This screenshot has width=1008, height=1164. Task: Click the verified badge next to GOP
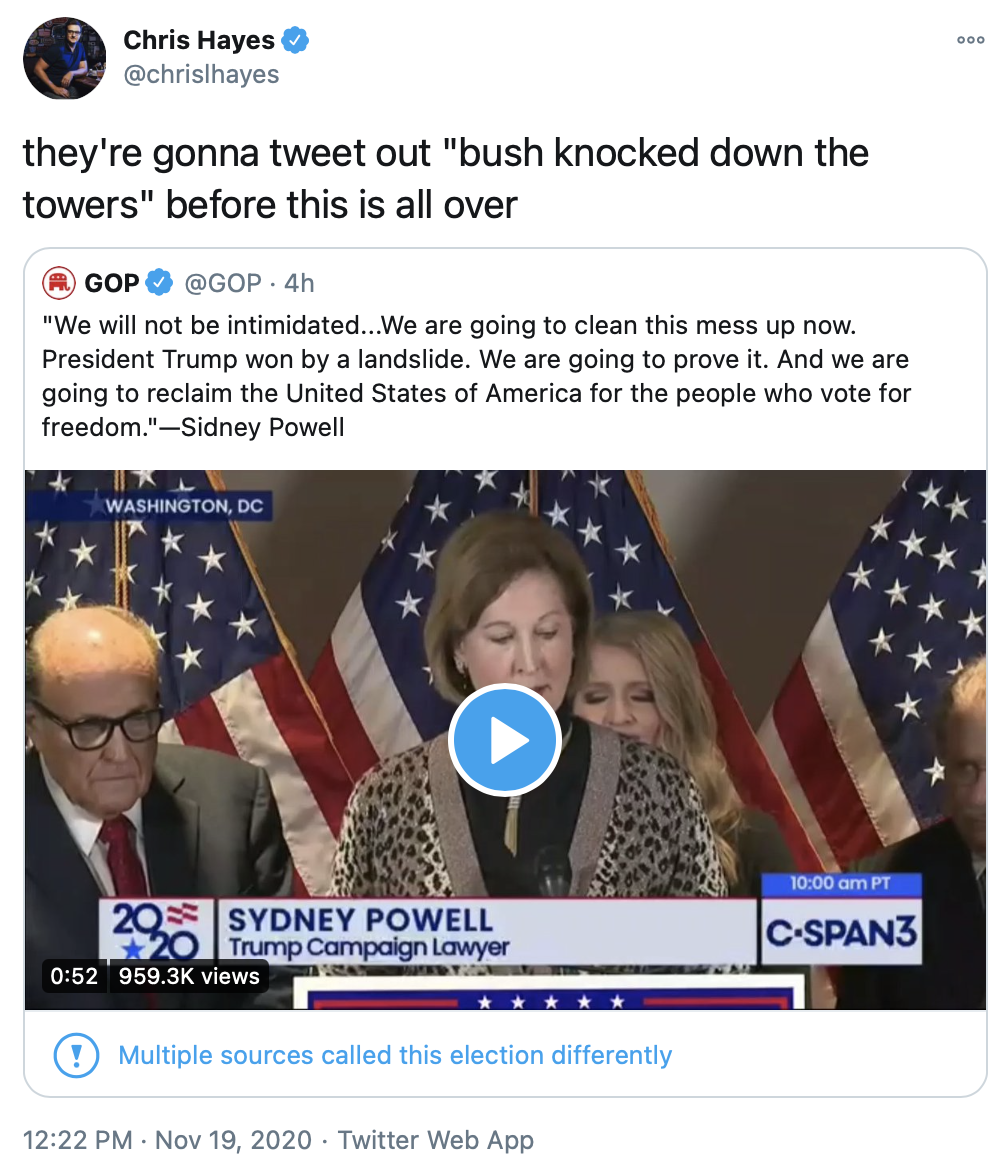point(159,283)
